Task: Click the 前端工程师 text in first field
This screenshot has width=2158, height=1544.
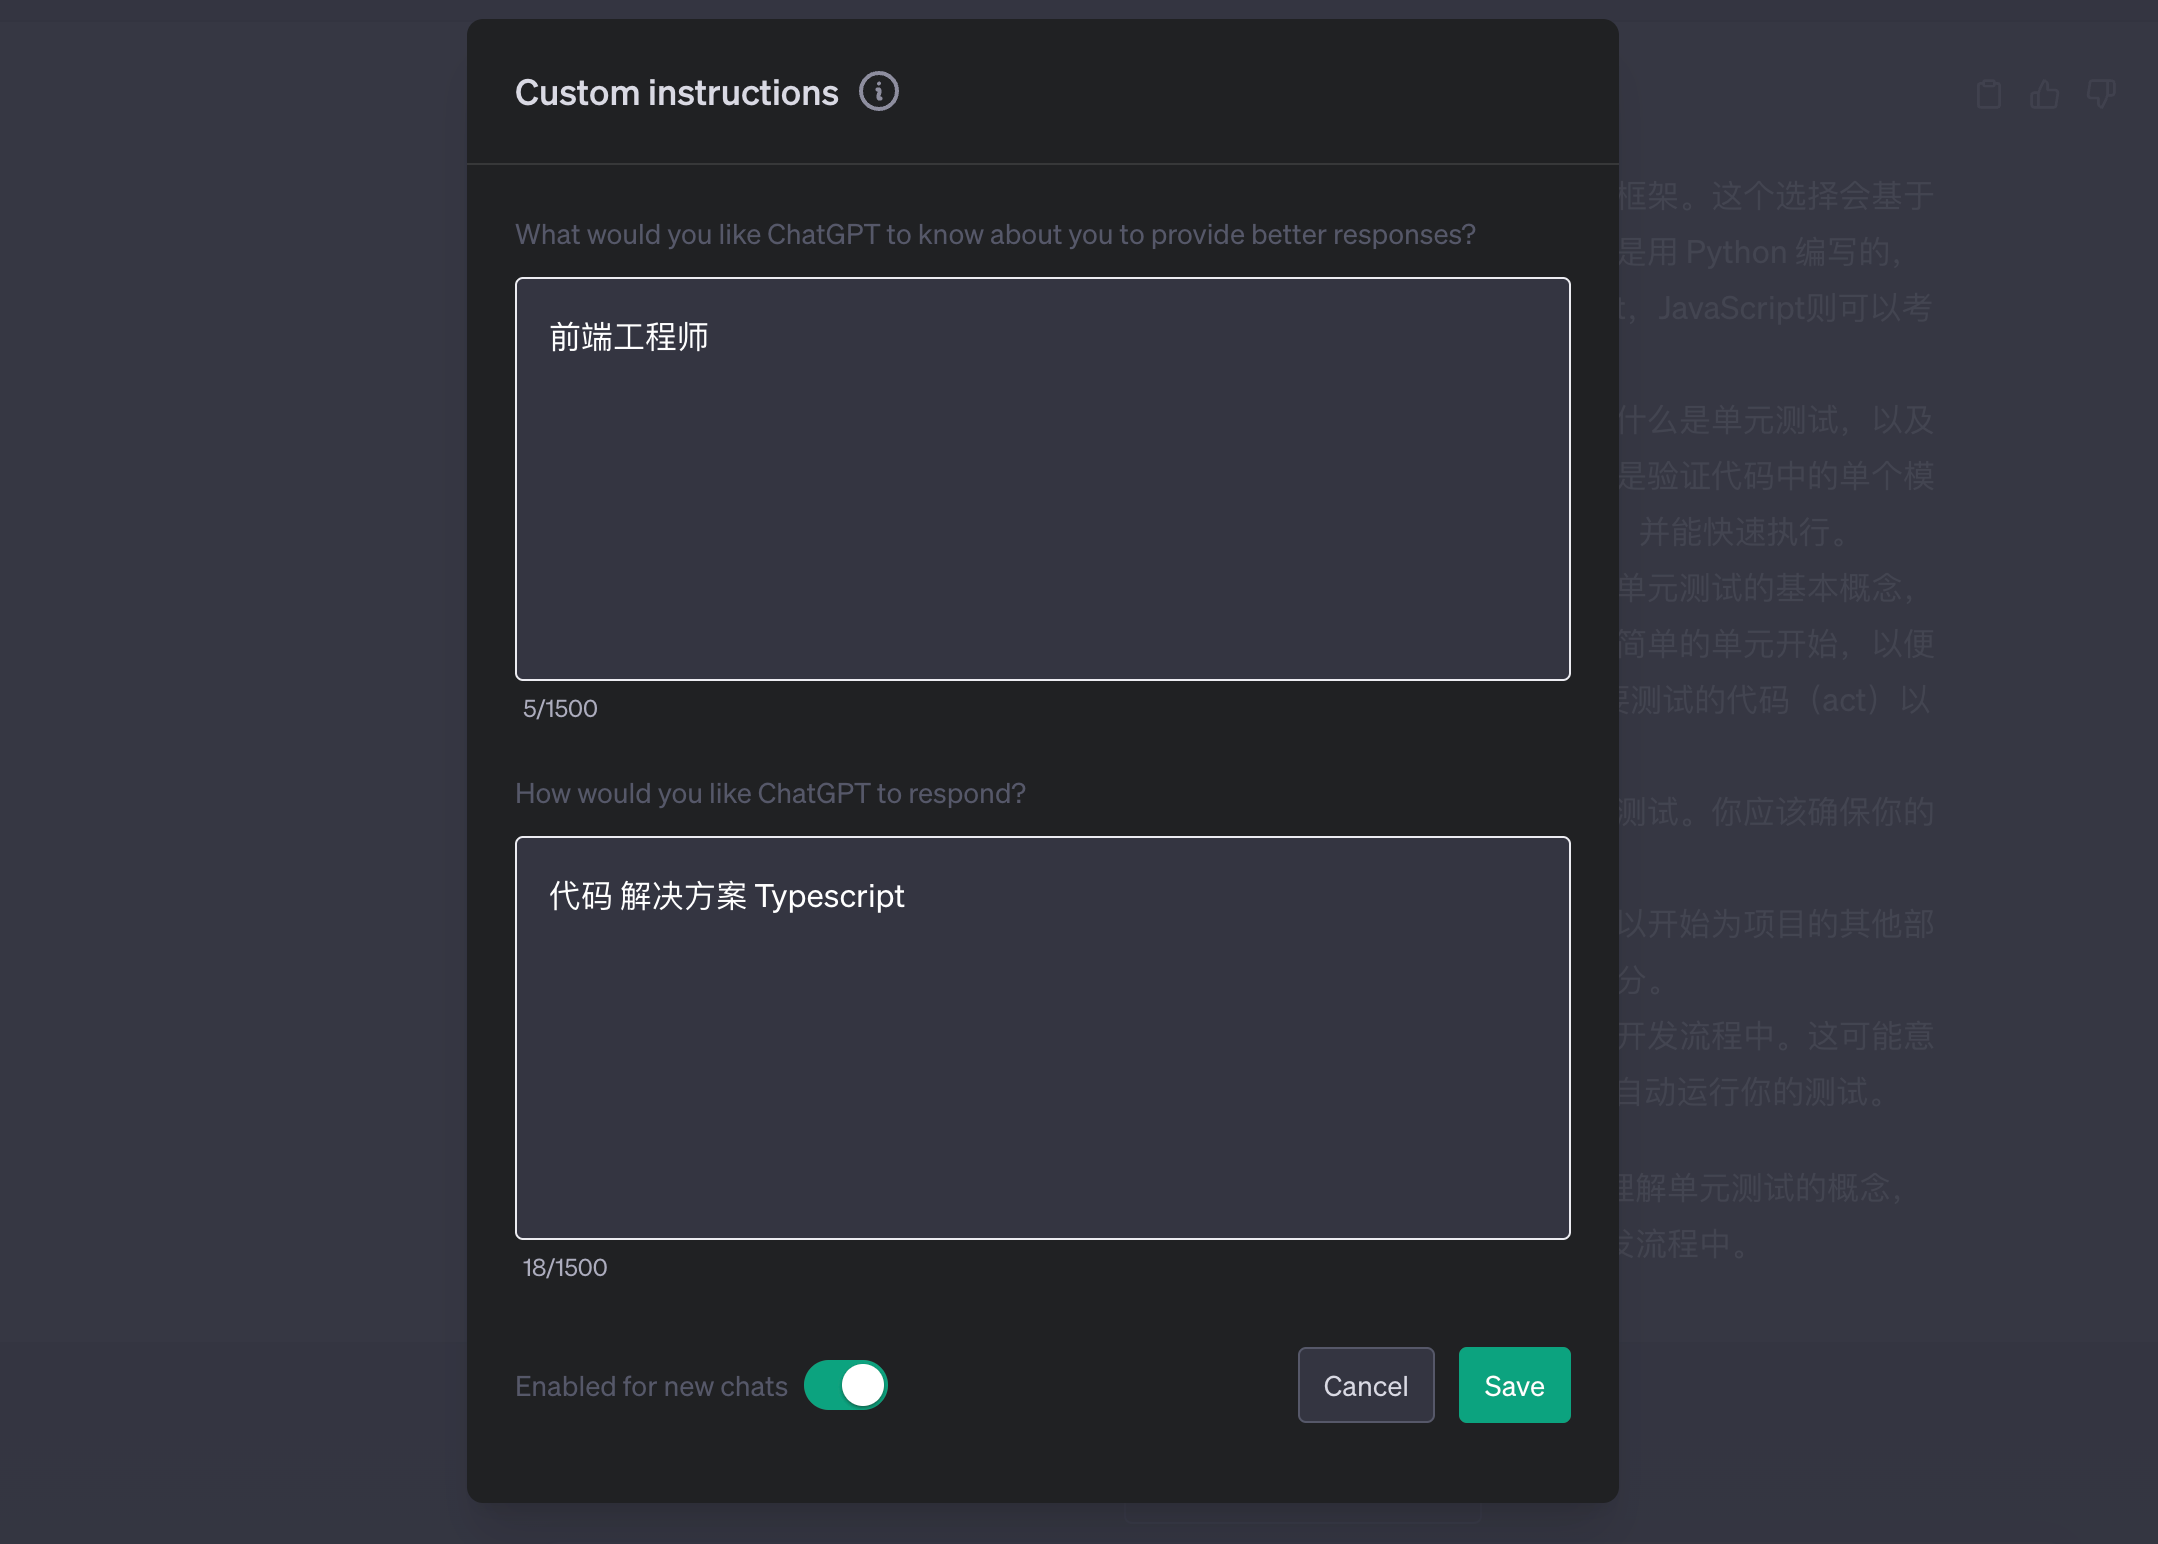Action: coord(628,337)
